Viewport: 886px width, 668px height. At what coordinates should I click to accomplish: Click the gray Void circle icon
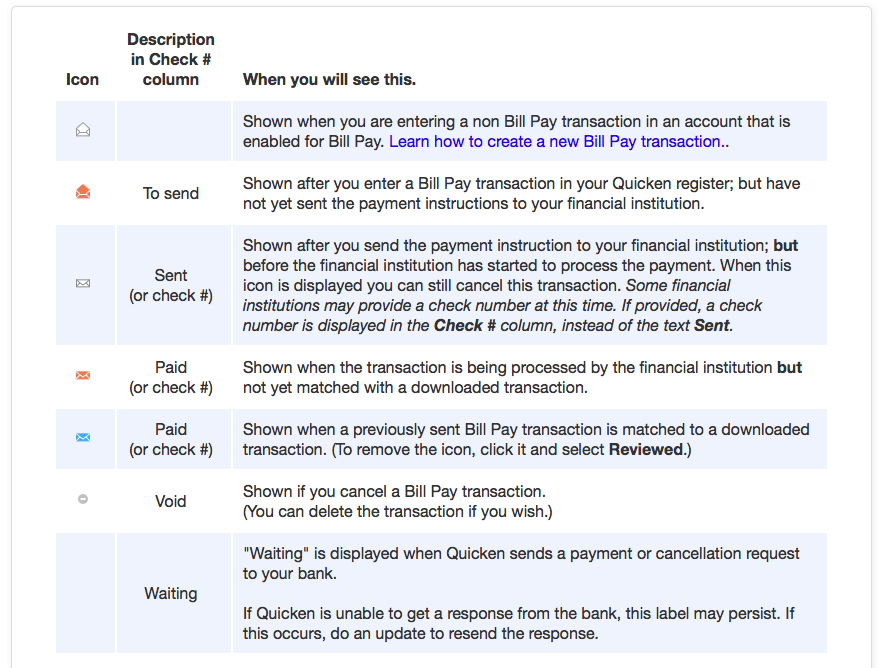click(83, 499)
